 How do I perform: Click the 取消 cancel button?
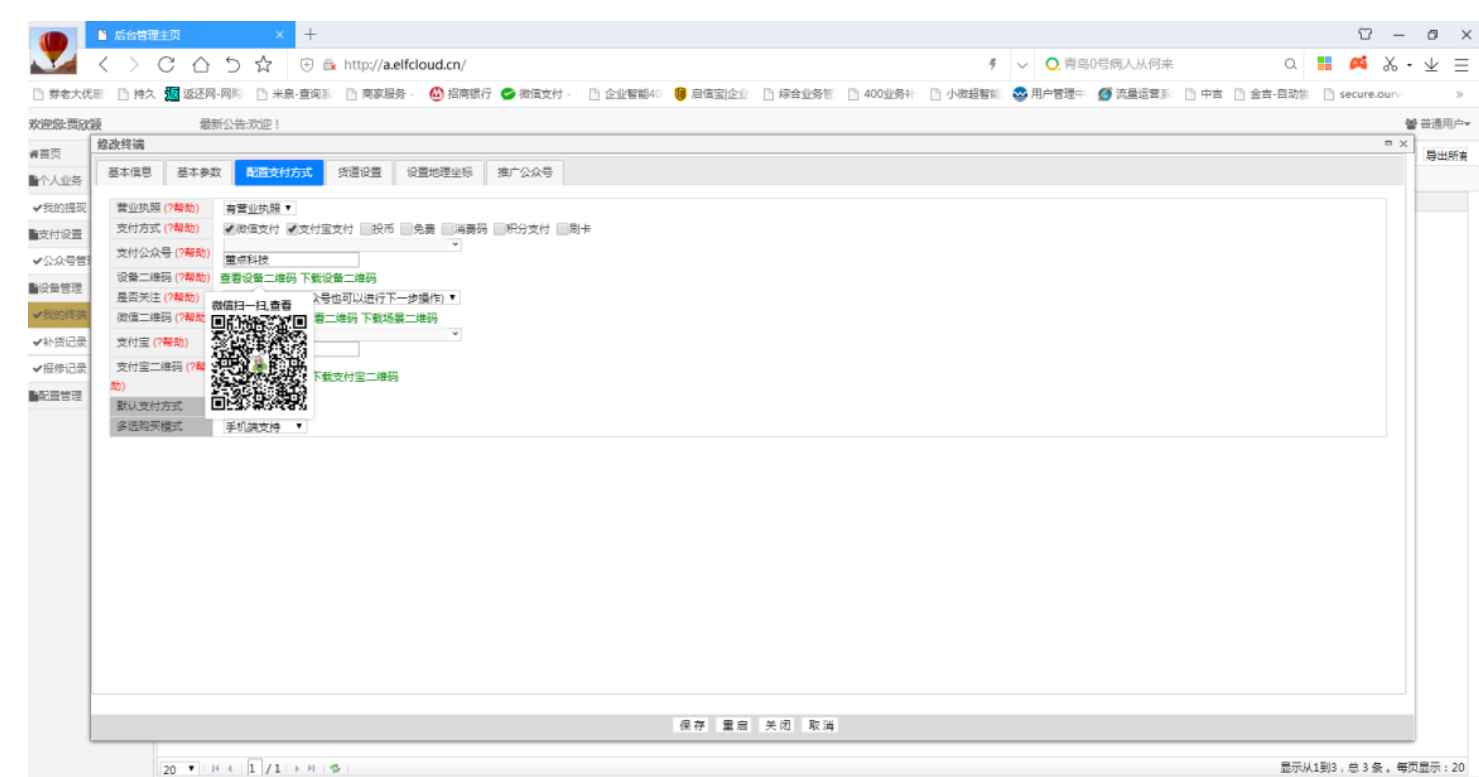coord(821,725)
